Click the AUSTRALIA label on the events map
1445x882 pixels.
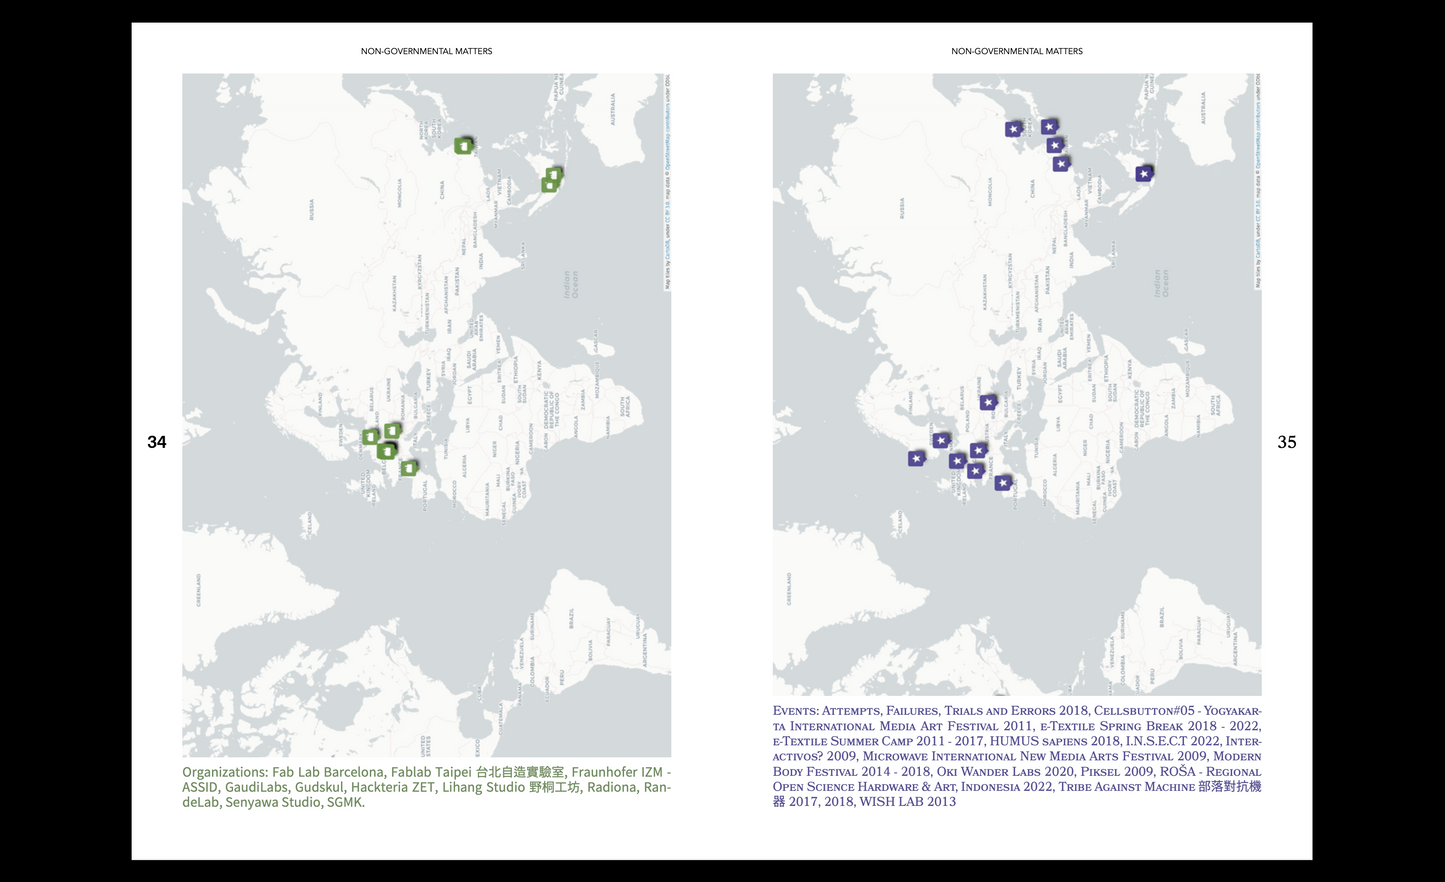(x=1203, y=108)
